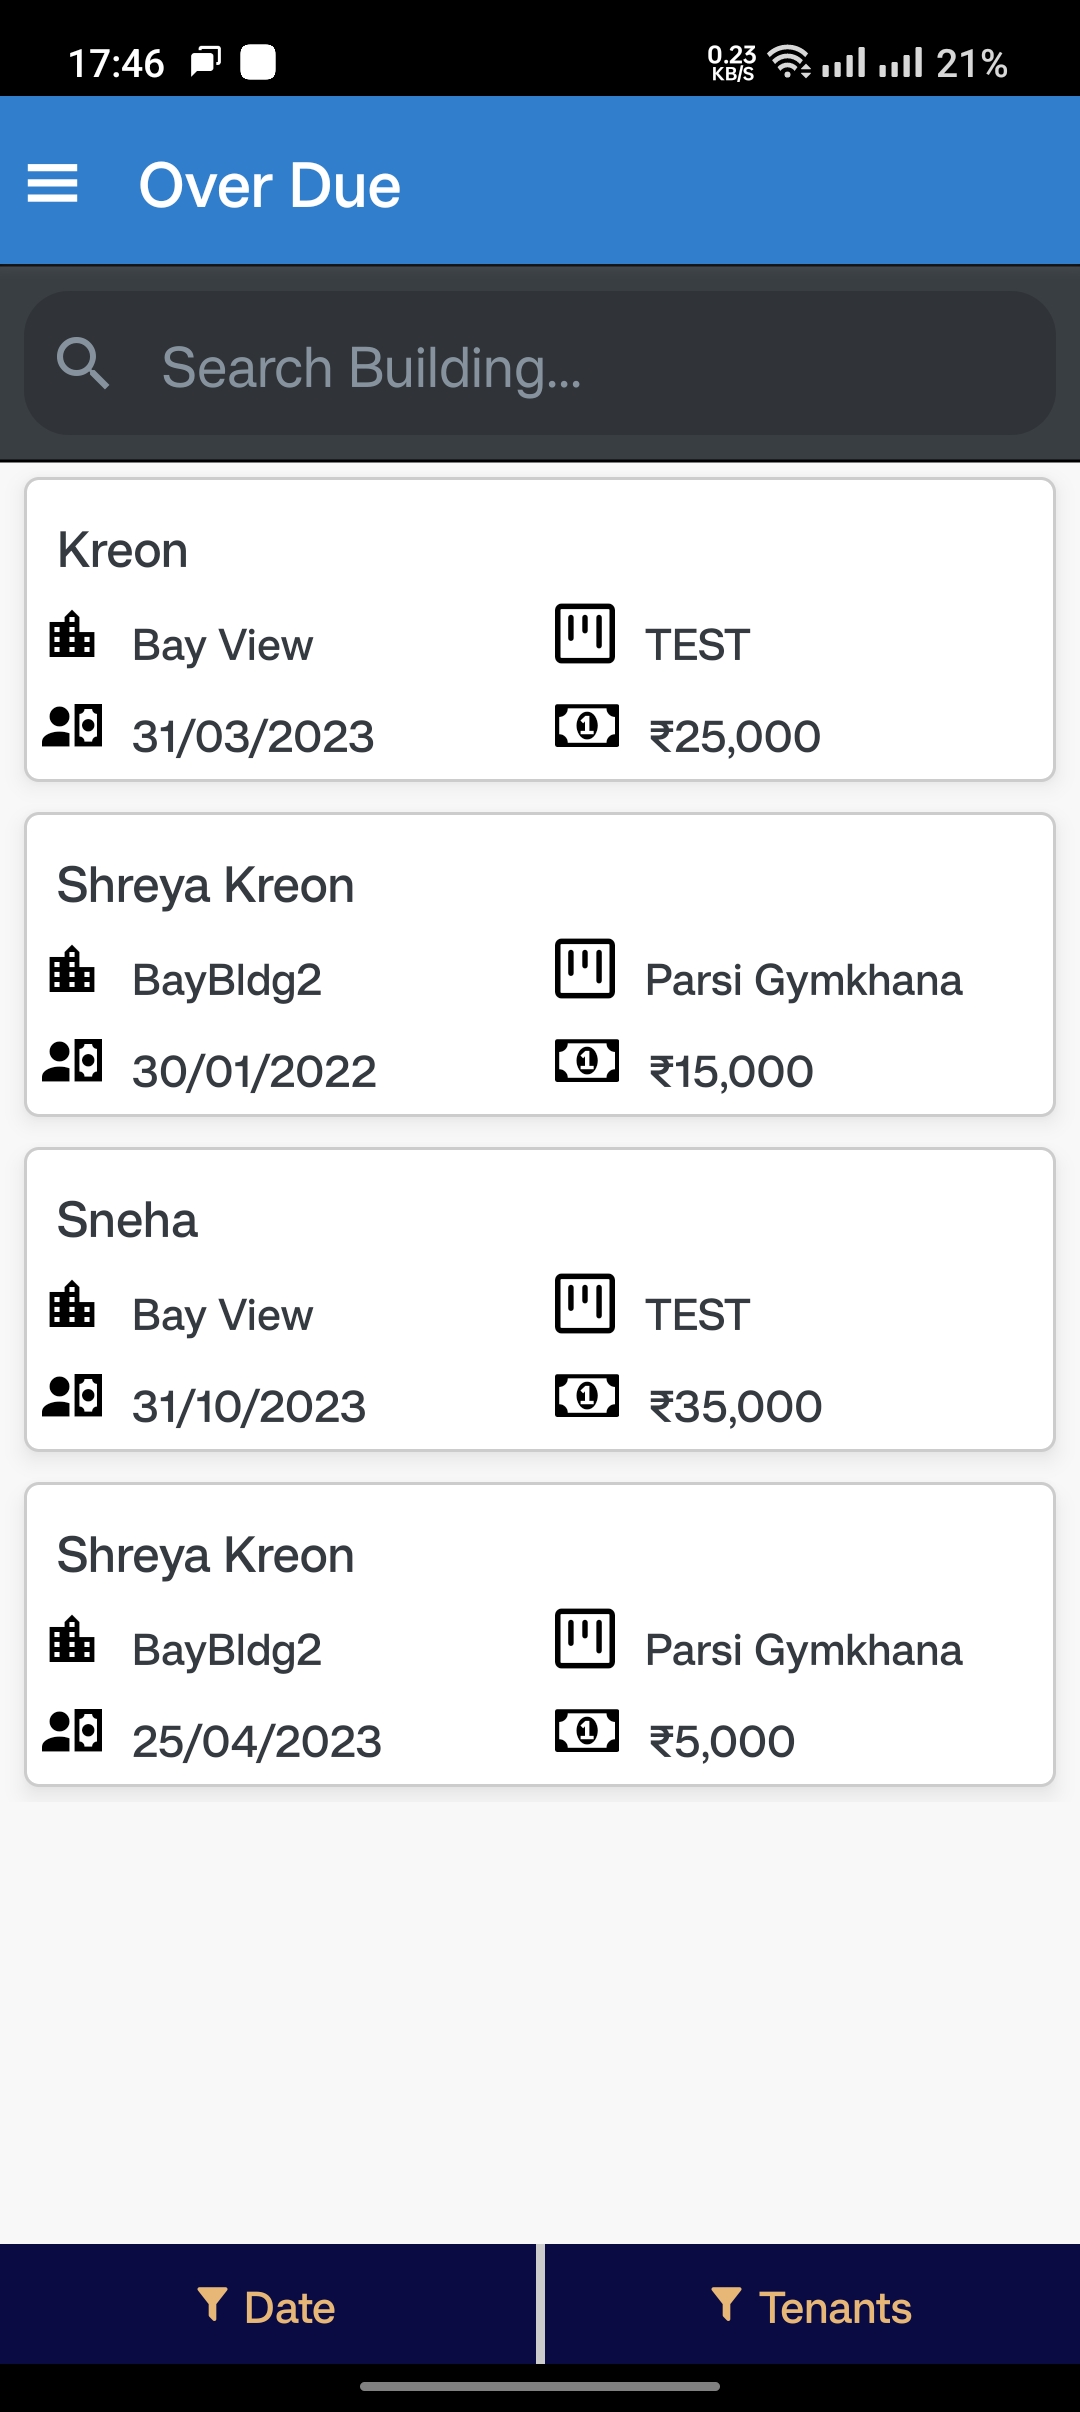This screenshot has width=1080, height=2412.
Task: Tap unit icon beside Parsi Gymkhana, last card
Action: (x=585, y=1638)
